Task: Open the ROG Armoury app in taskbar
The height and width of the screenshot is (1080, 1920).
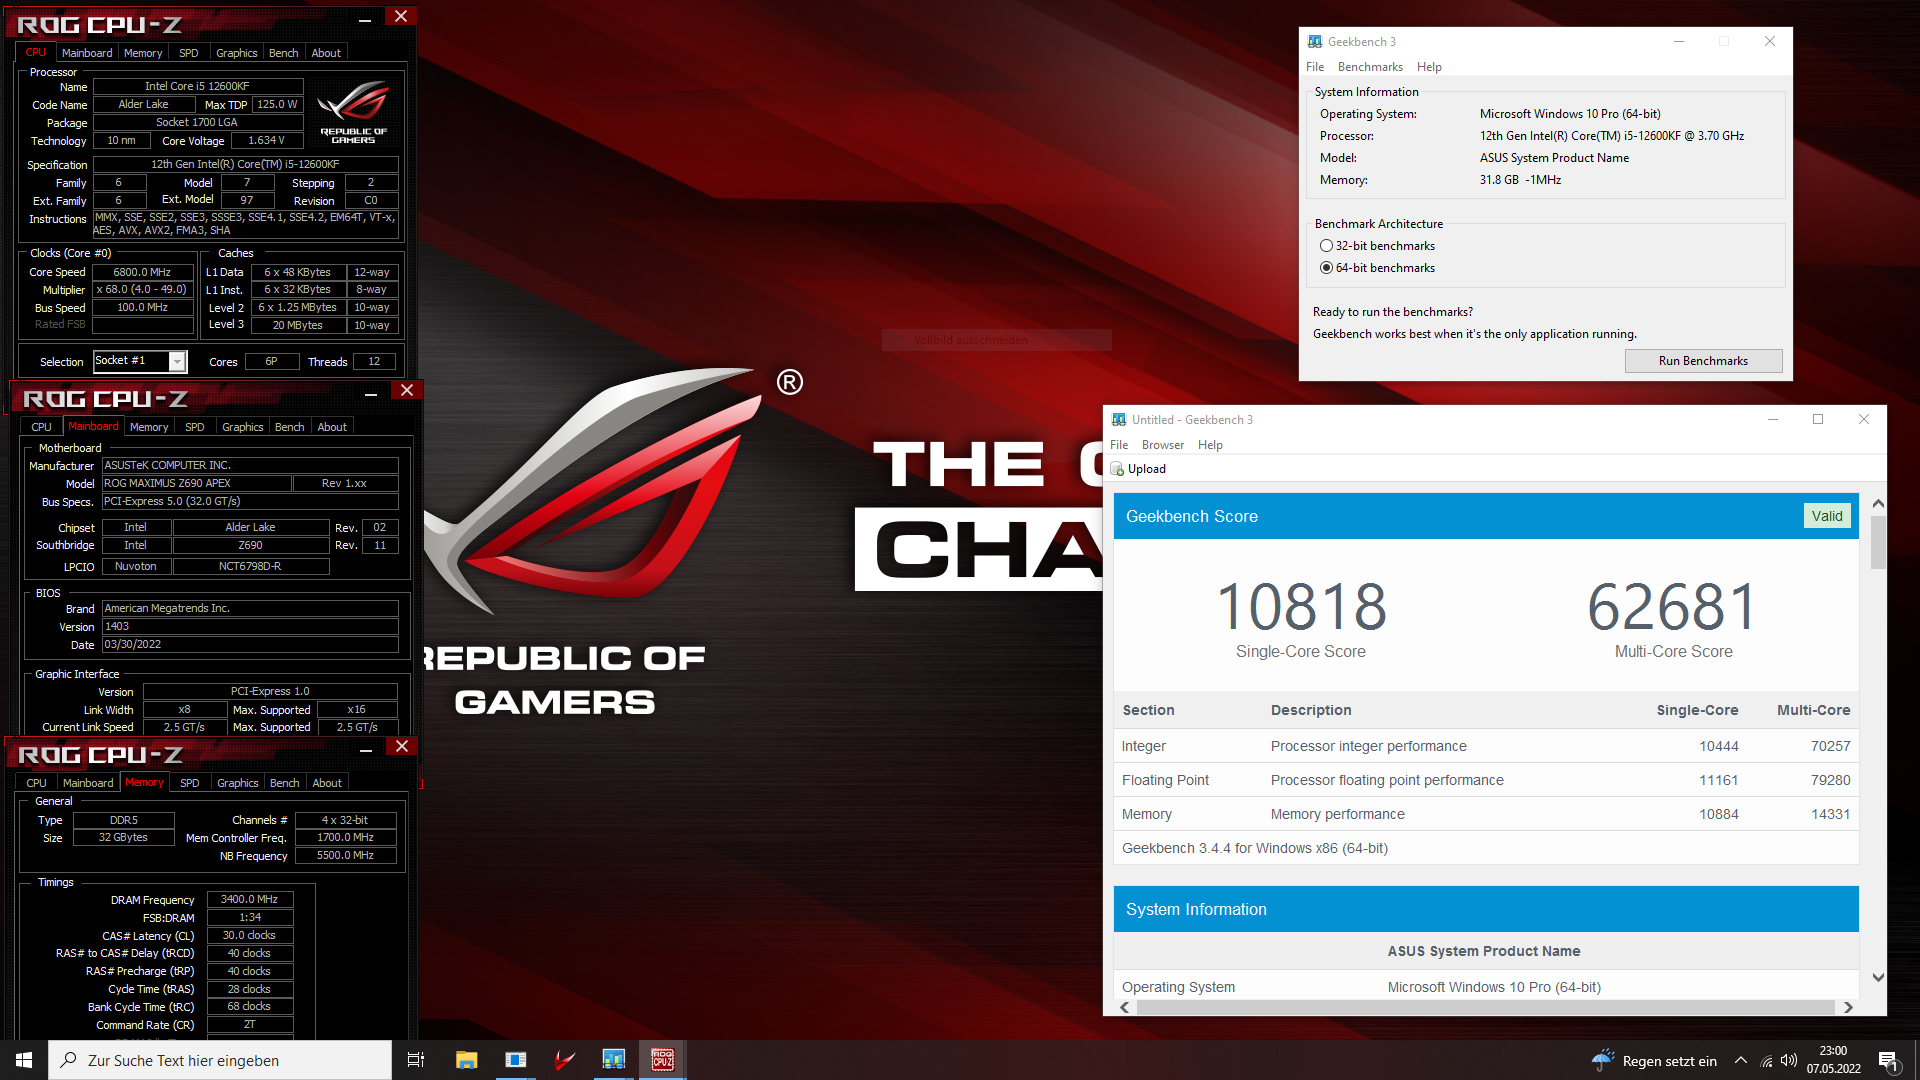Action: [565, 1060]
